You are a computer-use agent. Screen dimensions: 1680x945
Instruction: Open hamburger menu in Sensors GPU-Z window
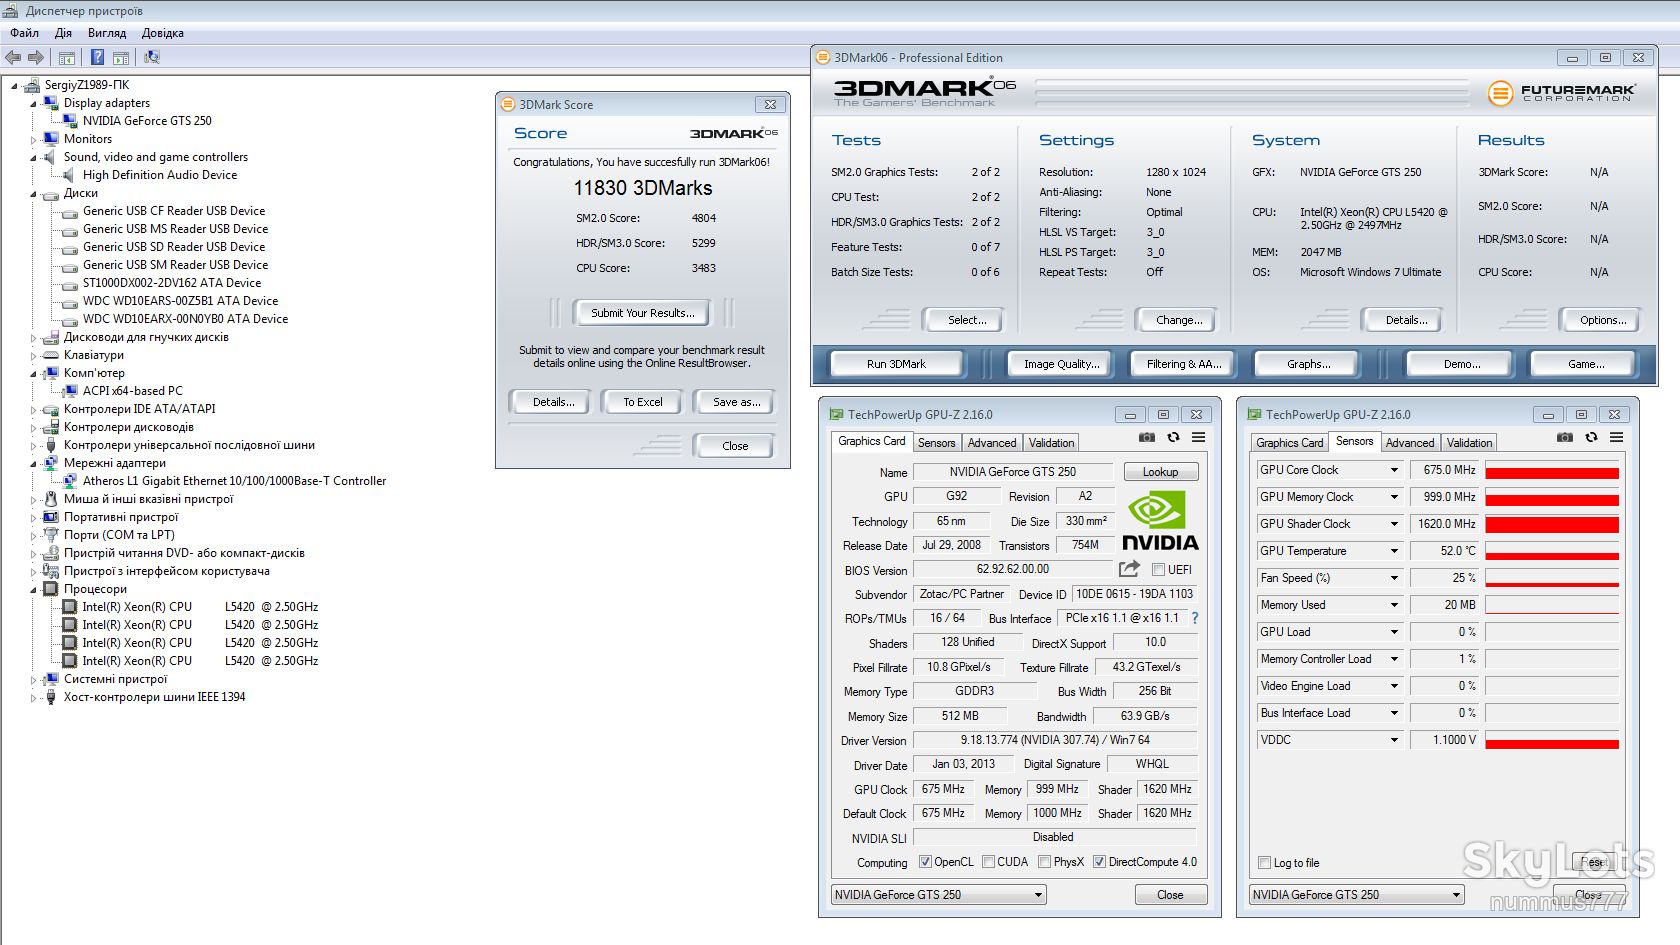(1616, 438)
